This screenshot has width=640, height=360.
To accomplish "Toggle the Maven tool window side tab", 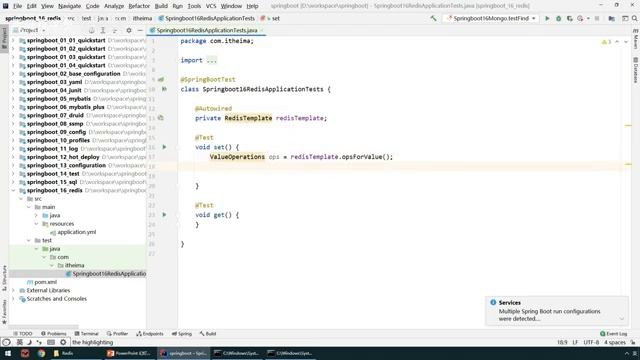I will (636, 39).
